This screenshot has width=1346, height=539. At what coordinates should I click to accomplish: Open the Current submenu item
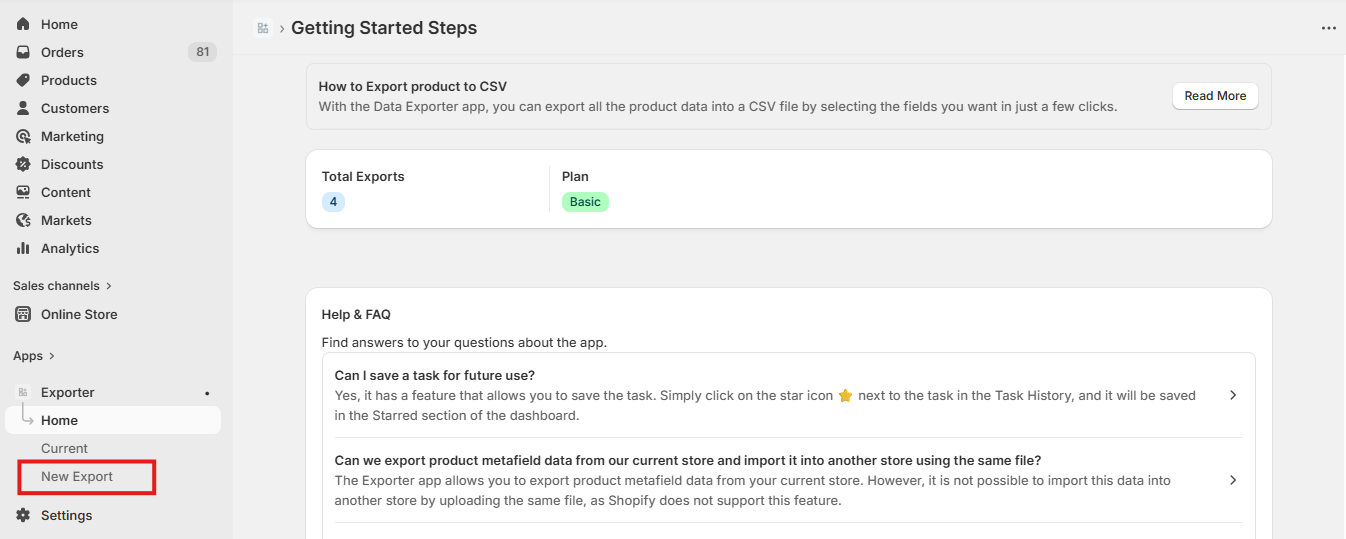click(x=64, y=449)
